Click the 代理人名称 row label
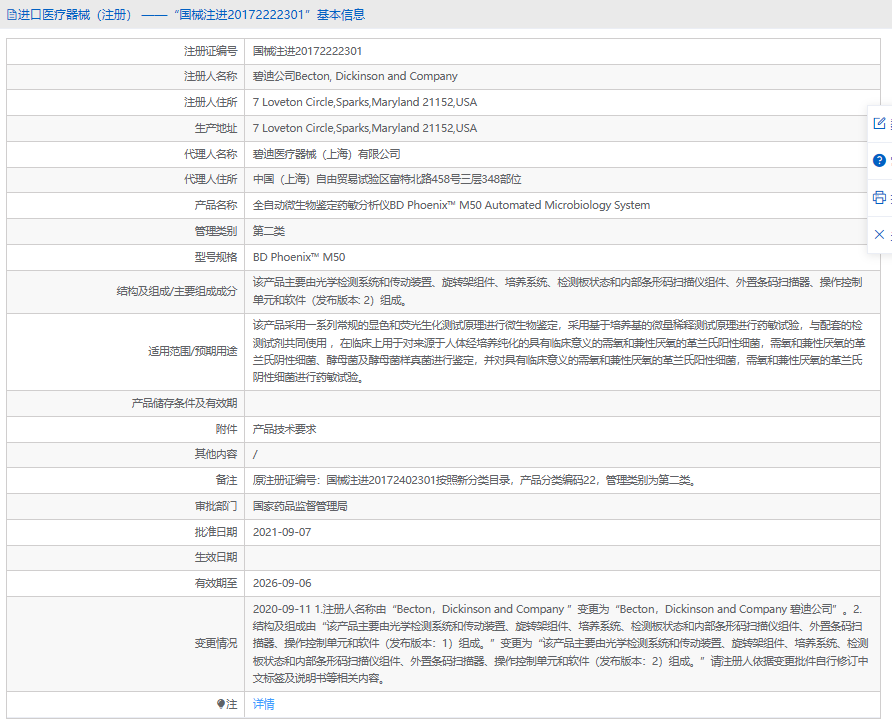 [x=210, y=154]
